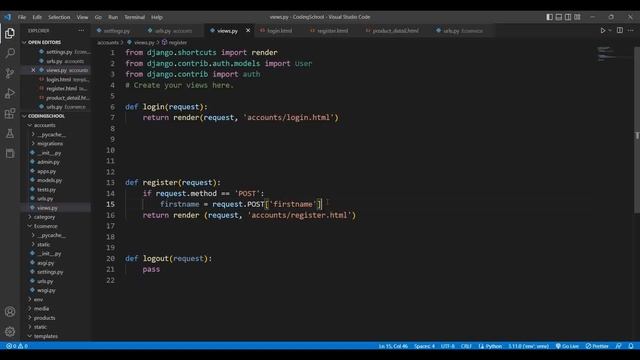Select the Python 3.11.0 interpreter entry
This screenshot has height=360, width=640.
(x=529, y=346)
